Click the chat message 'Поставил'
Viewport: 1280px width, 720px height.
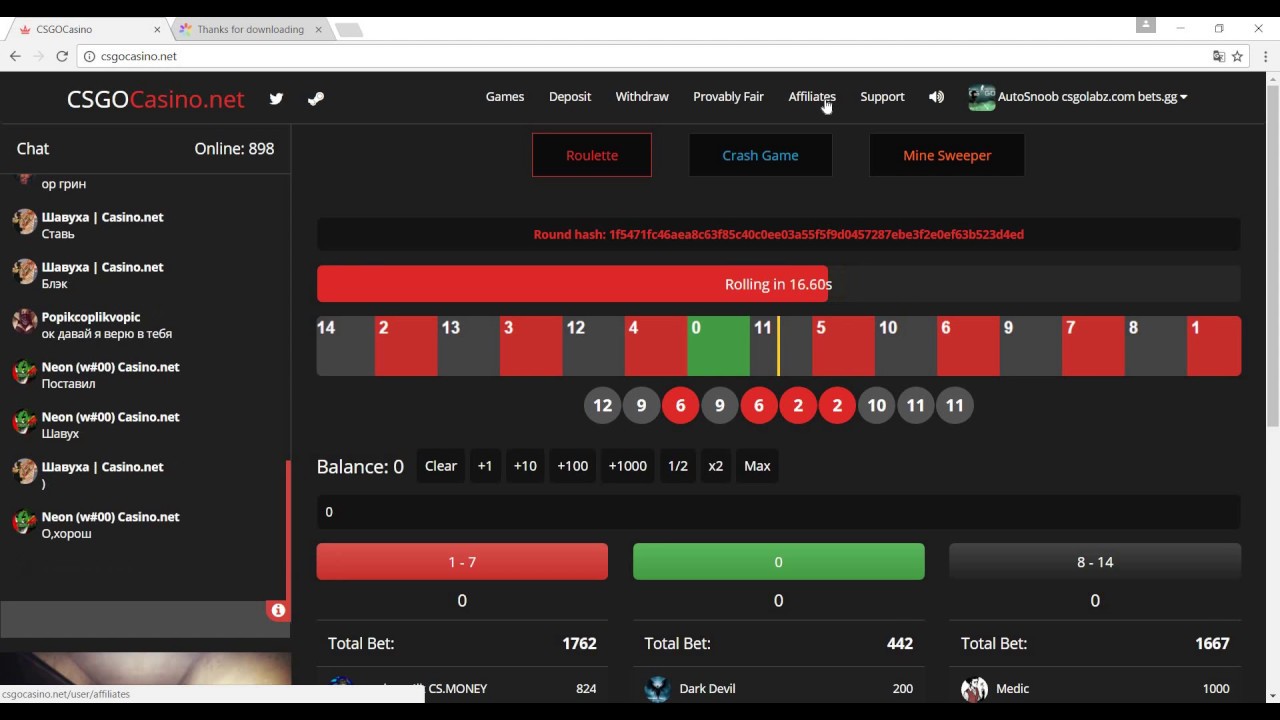68,384
